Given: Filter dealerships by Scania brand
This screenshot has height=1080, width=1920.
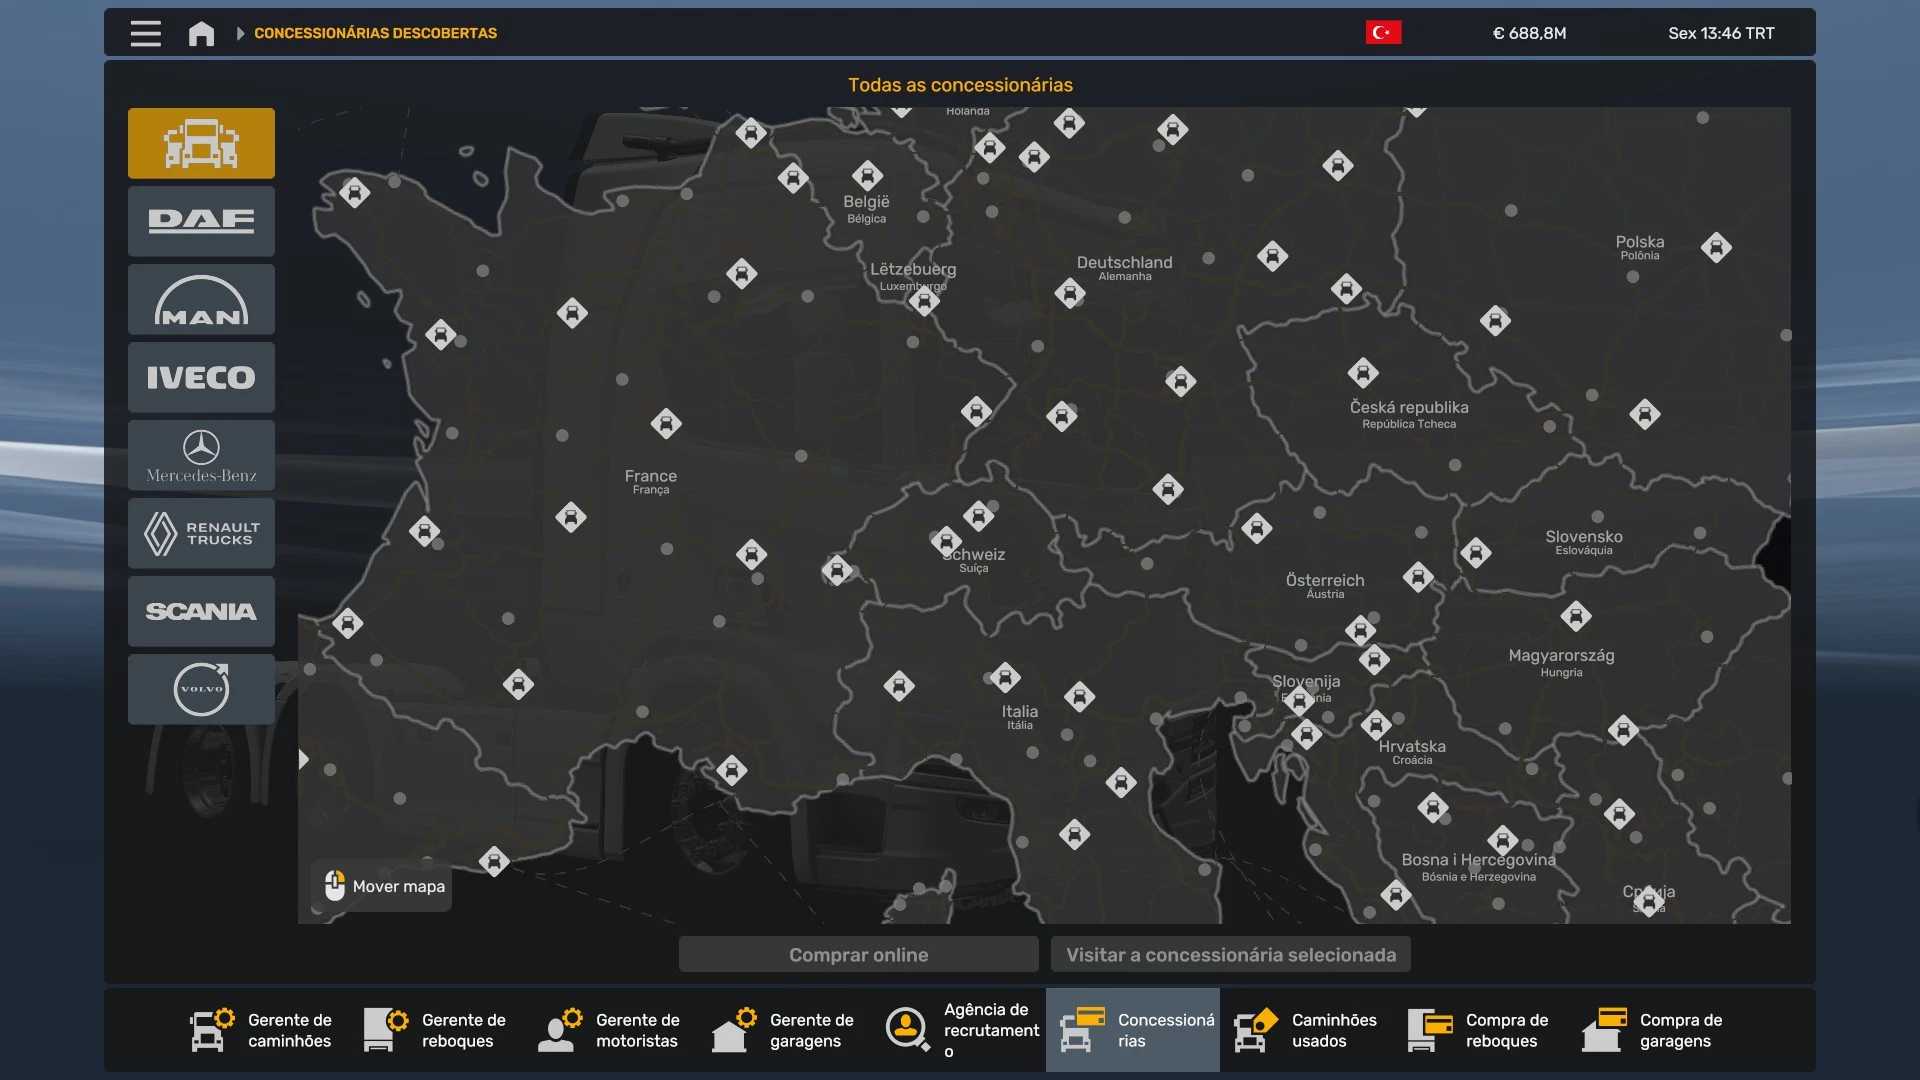Looking at the screenshot, I should 201,611.
